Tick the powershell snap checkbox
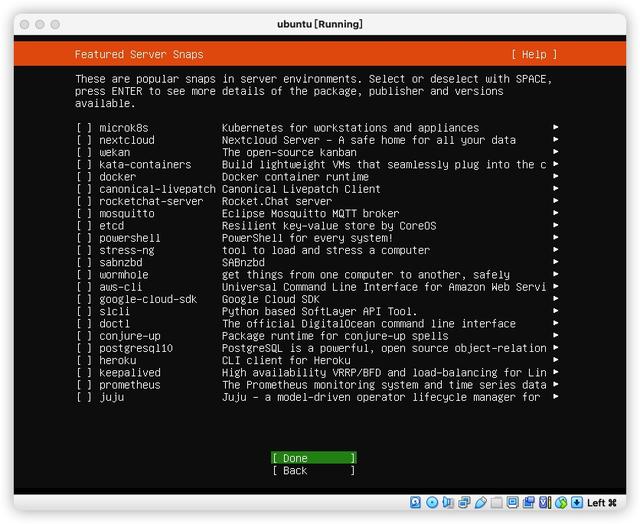This screenshot has height=524, width=640. 84,238
